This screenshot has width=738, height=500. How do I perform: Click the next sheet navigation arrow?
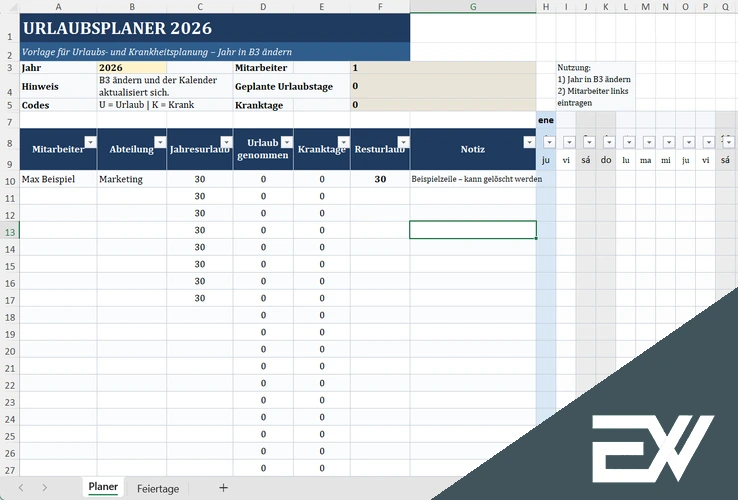tap(45, 488)
